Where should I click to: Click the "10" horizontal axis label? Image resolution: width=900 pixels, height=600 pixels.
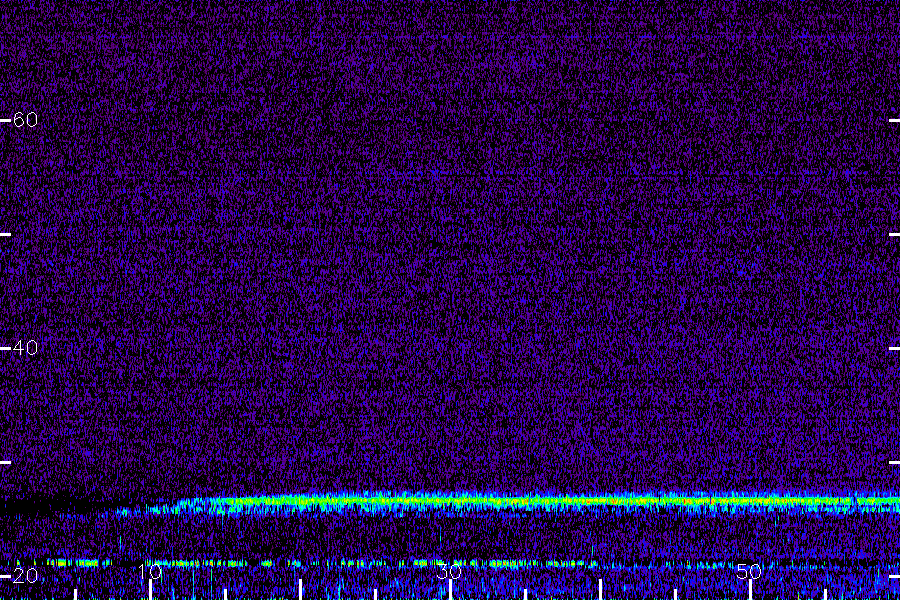(x=150, y=571)
